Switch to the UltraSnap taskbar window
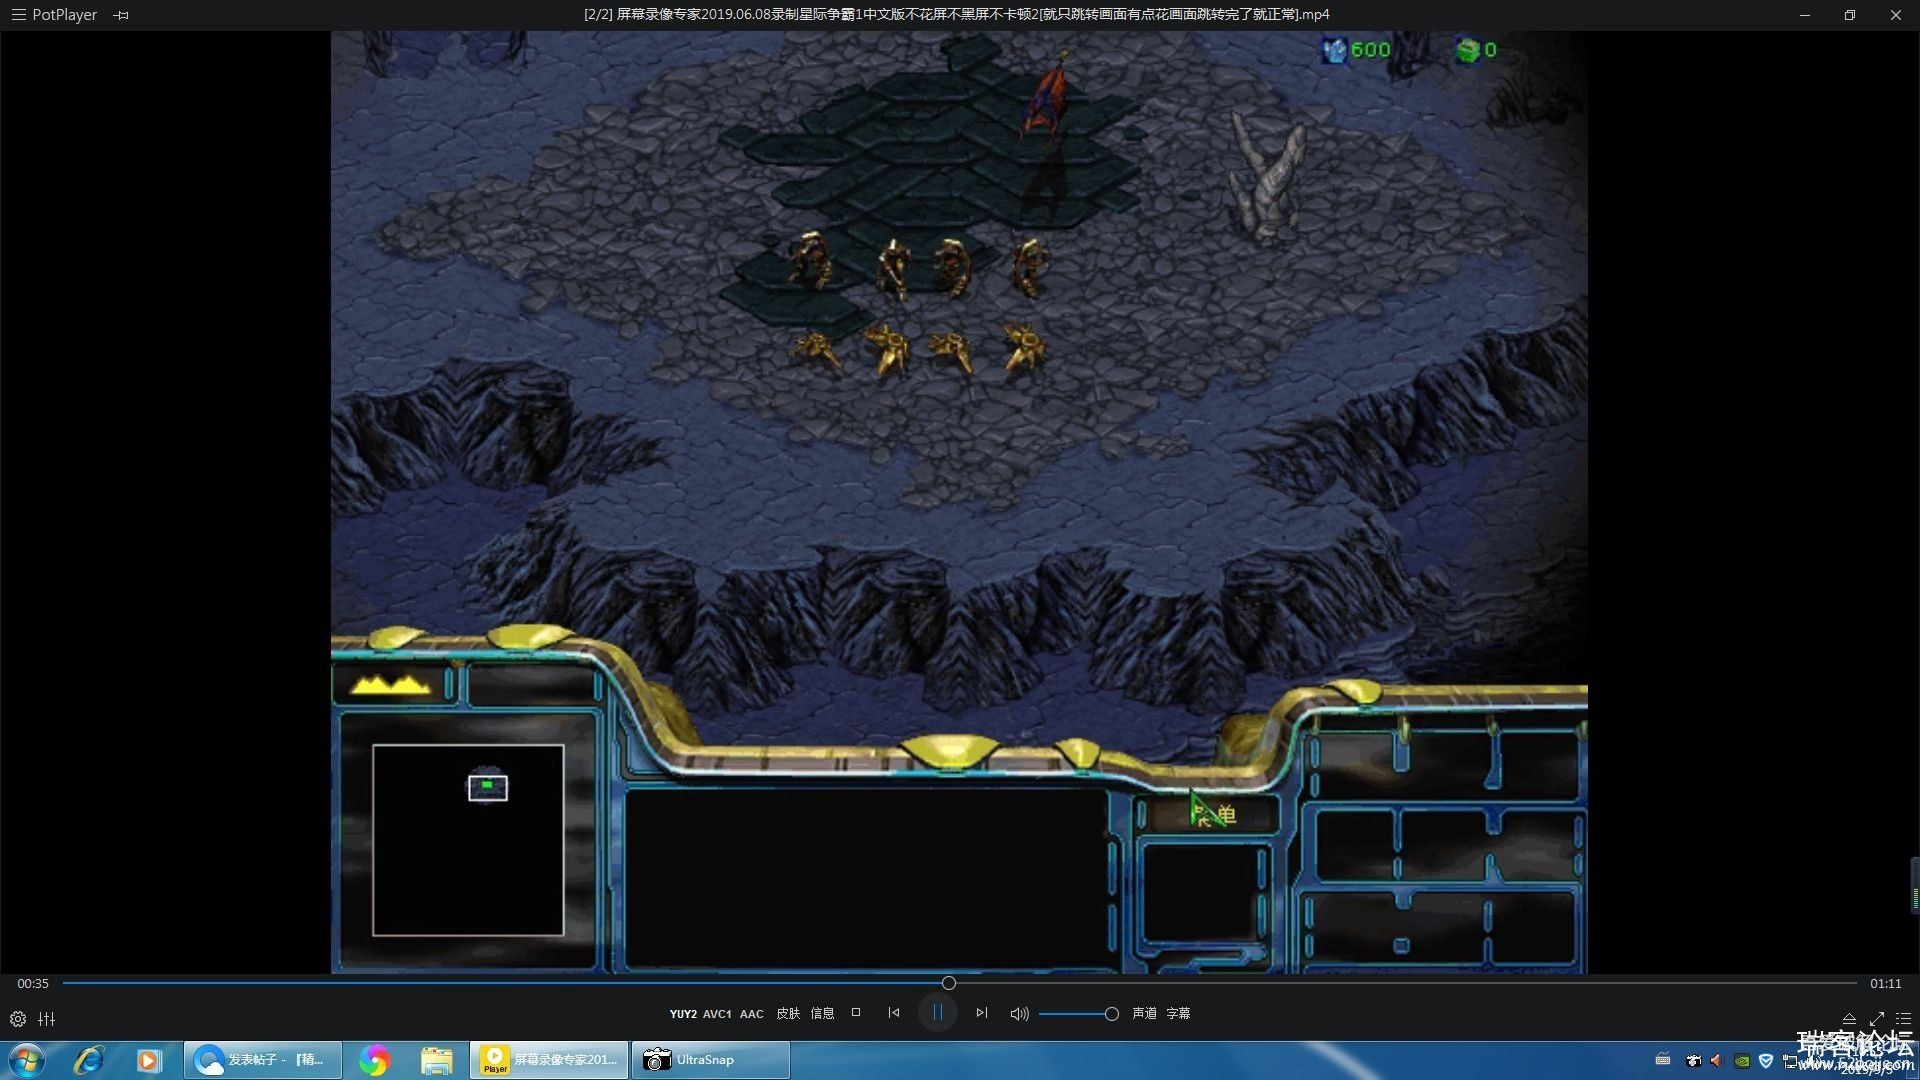The image size is (1920, 1080). 710,1060
